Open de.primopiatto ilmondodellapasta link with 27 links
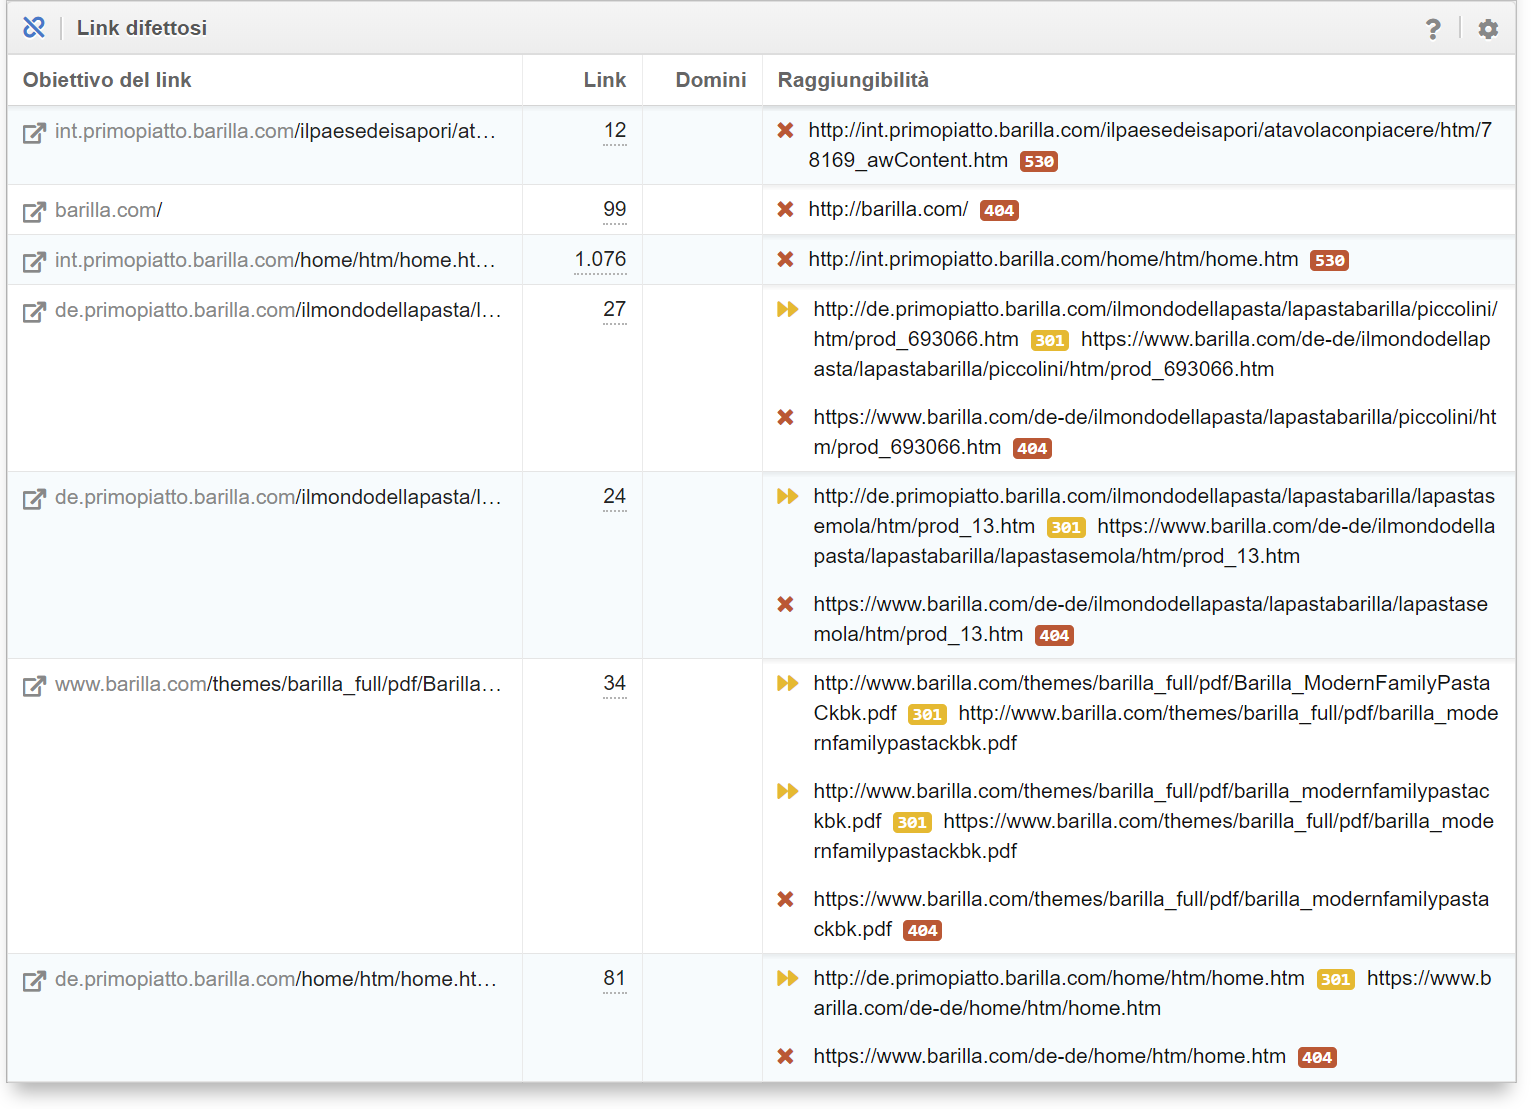The height and width of the screenshot is (1109, 1531). point(278,310)
